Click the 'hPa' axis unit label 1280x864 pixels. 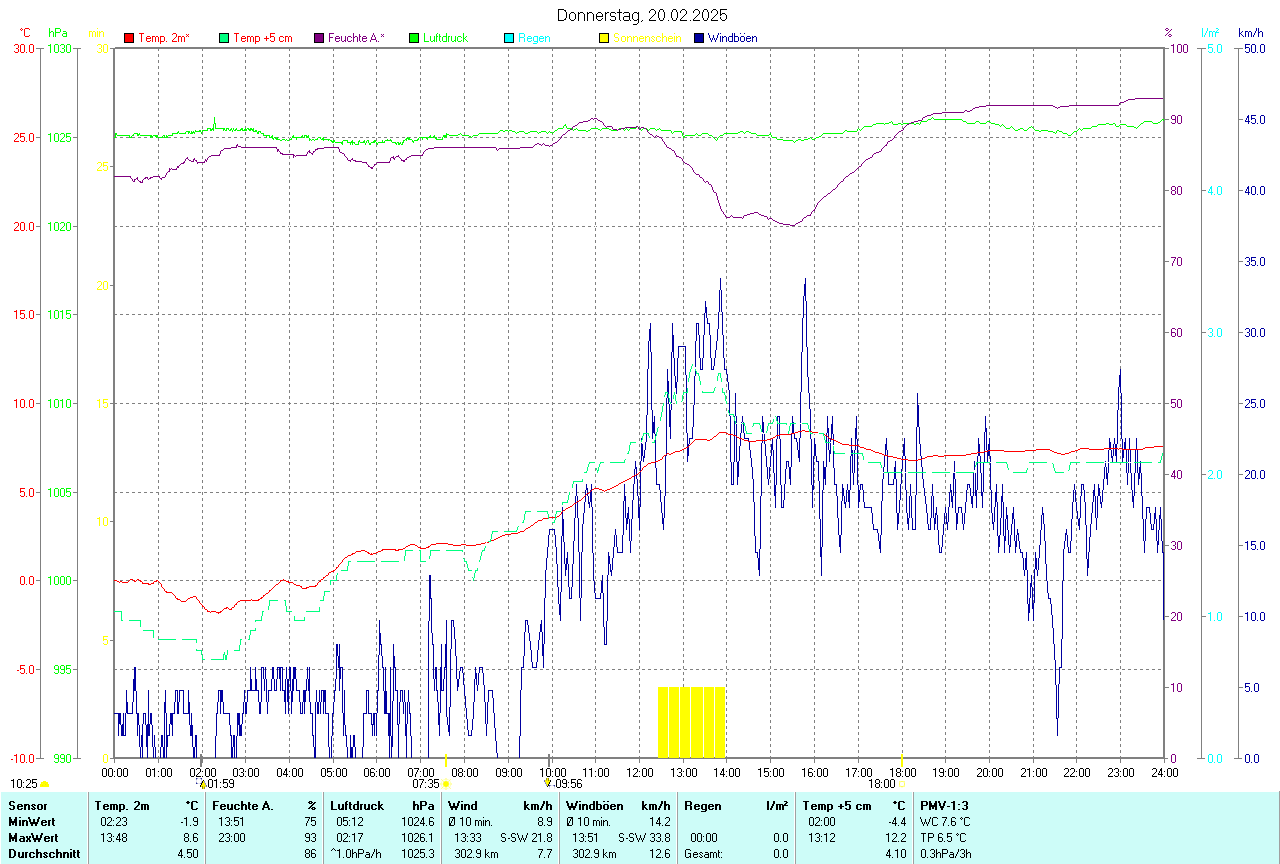58,33
